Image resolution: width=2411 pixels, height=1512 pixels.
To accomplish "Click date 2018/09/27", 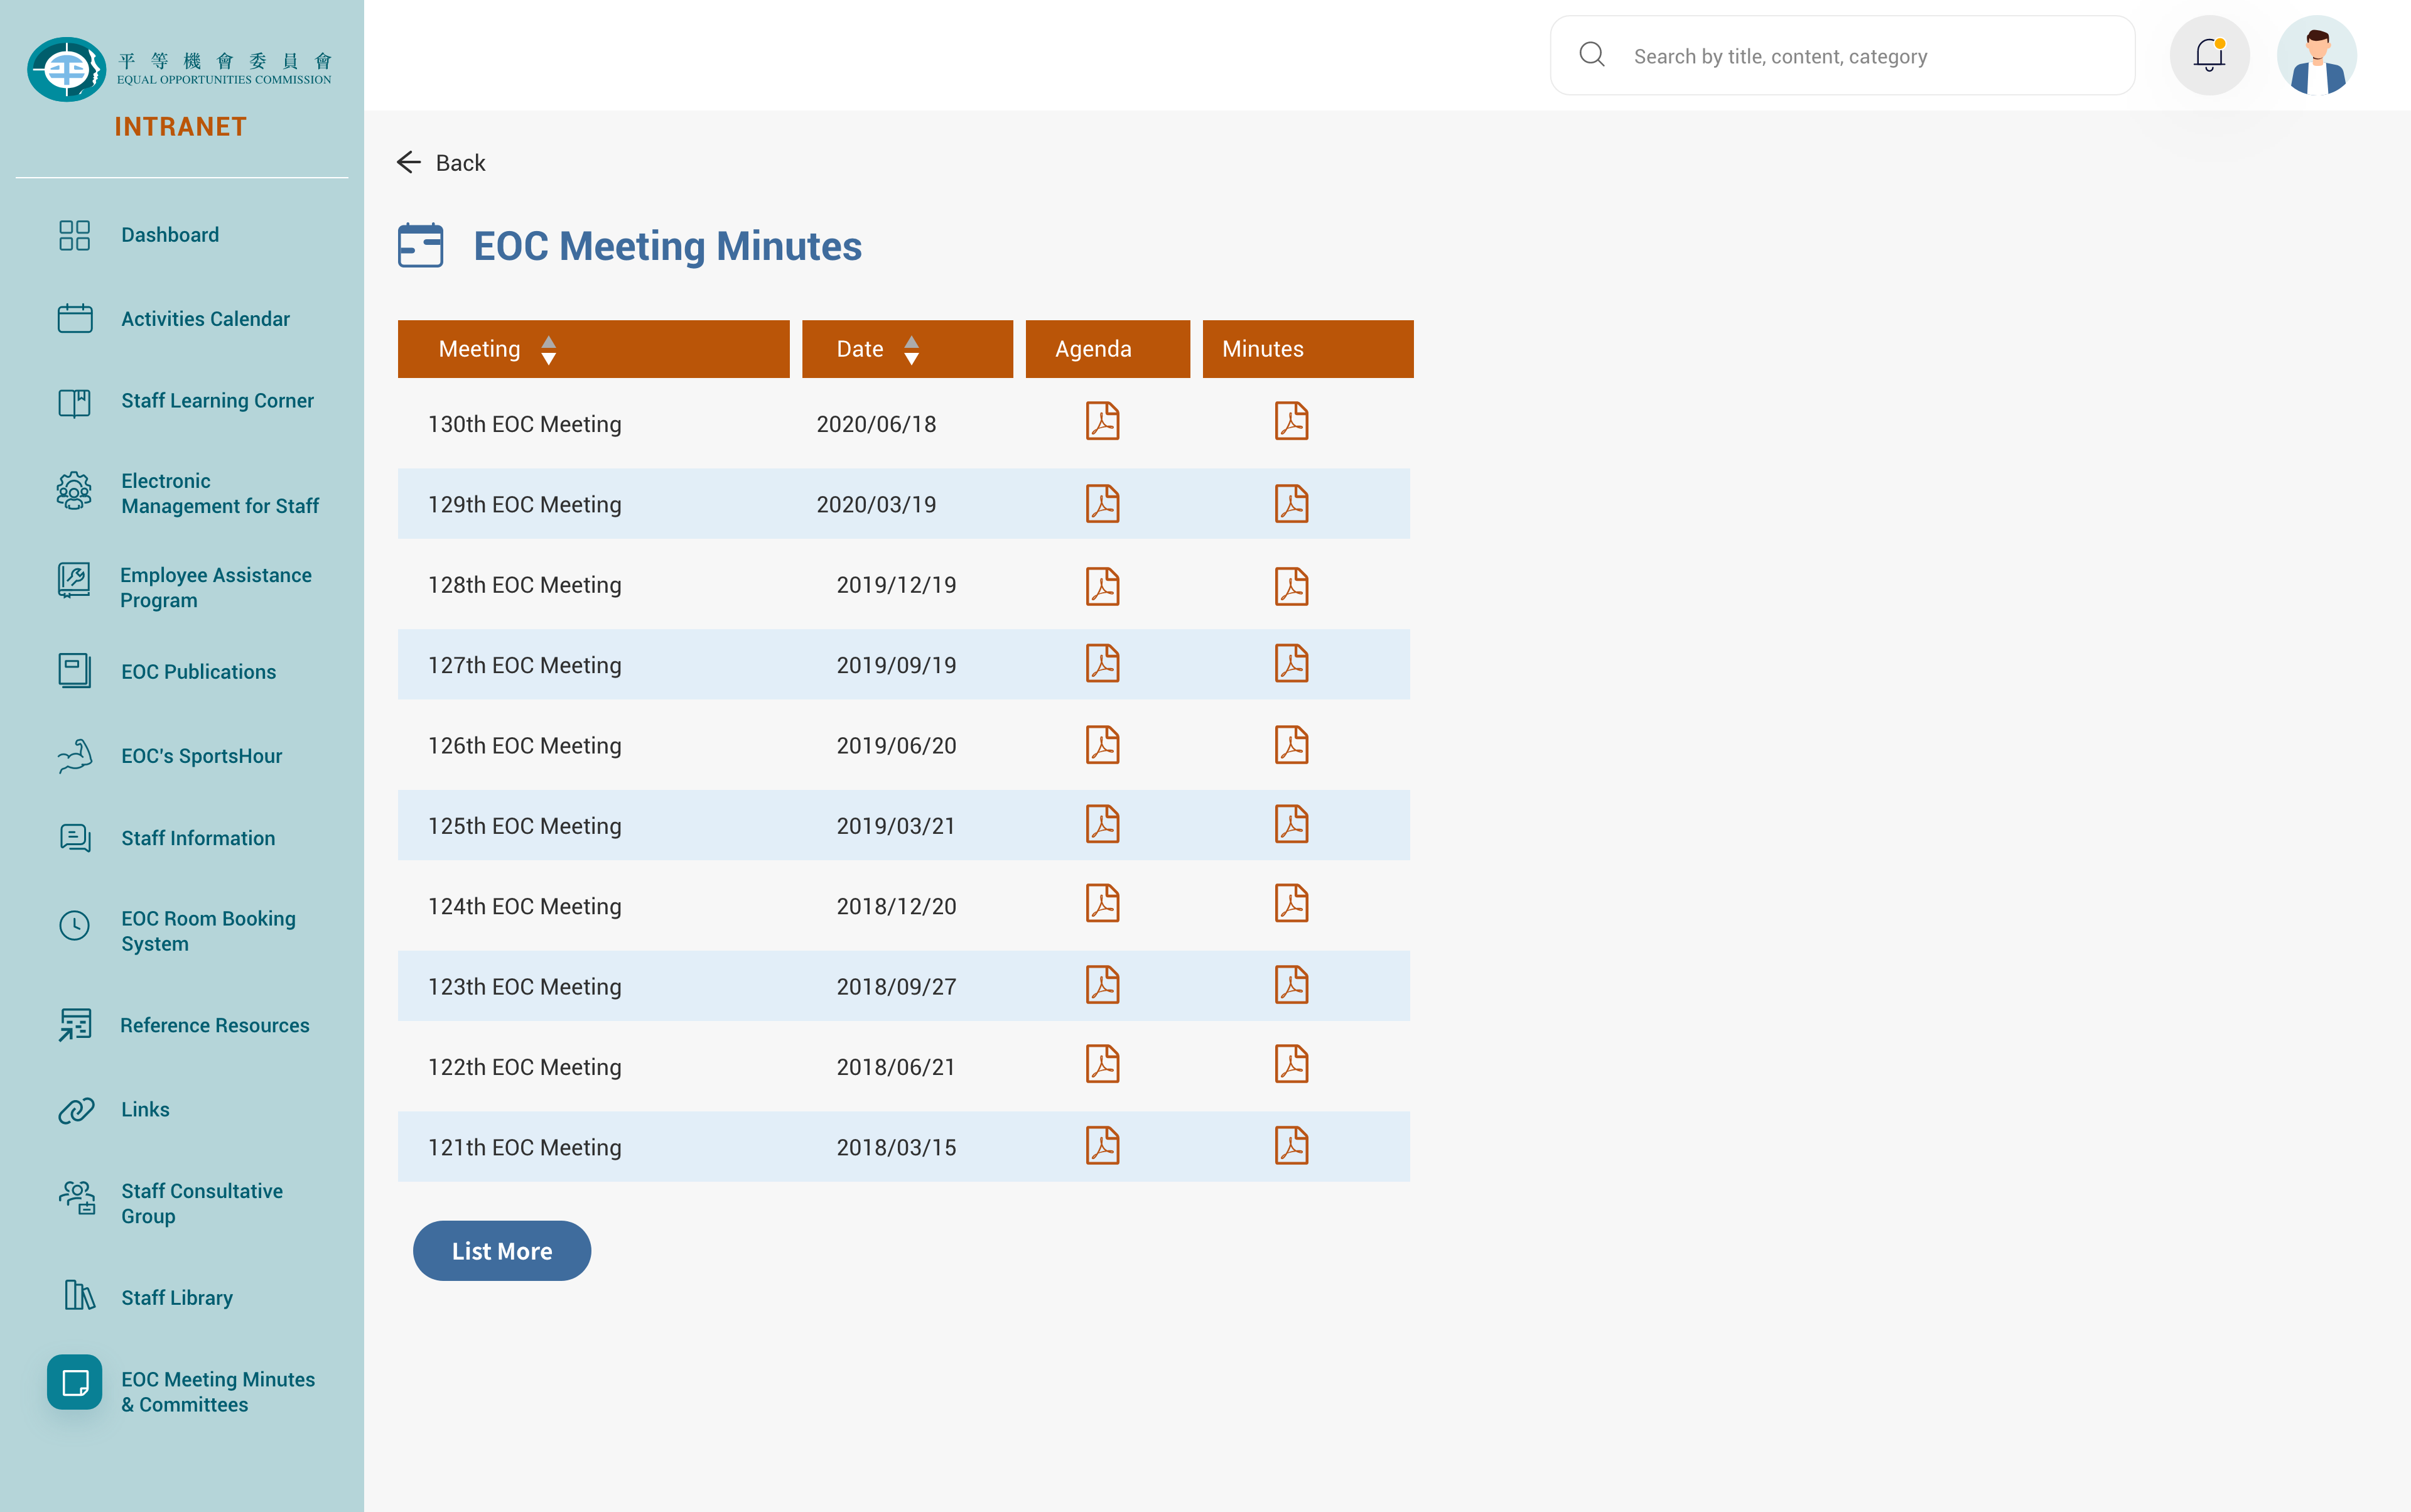I will (896, 987).
